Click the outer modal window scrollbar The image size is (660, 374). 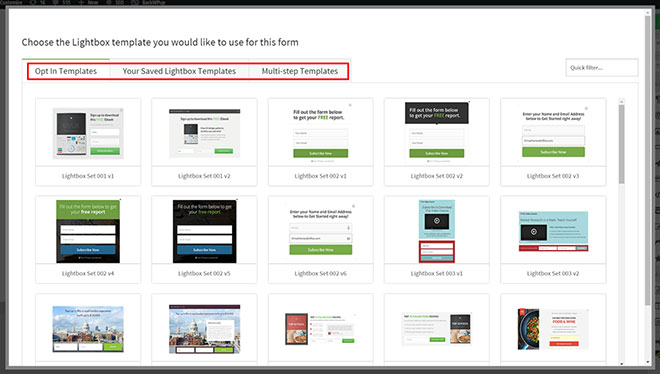click(x=648, y=160)
